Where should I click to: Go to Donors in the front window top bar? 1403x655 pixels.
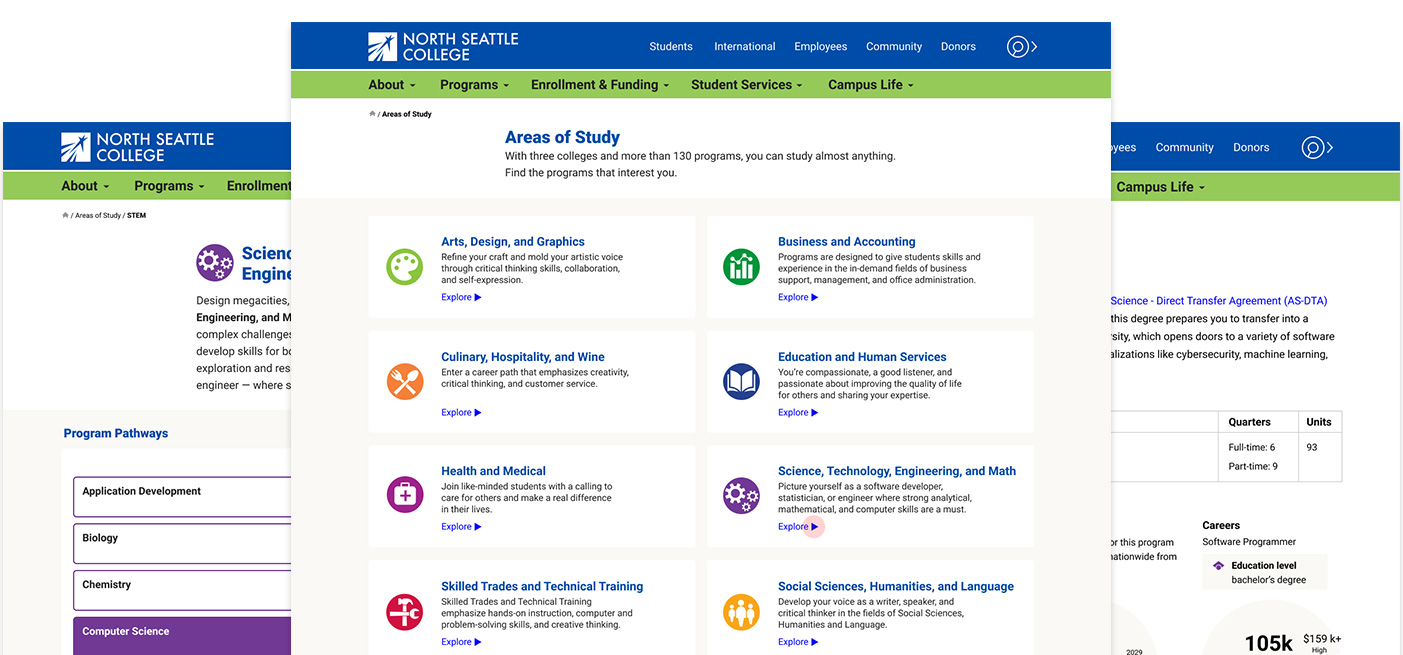coord(958,47)
